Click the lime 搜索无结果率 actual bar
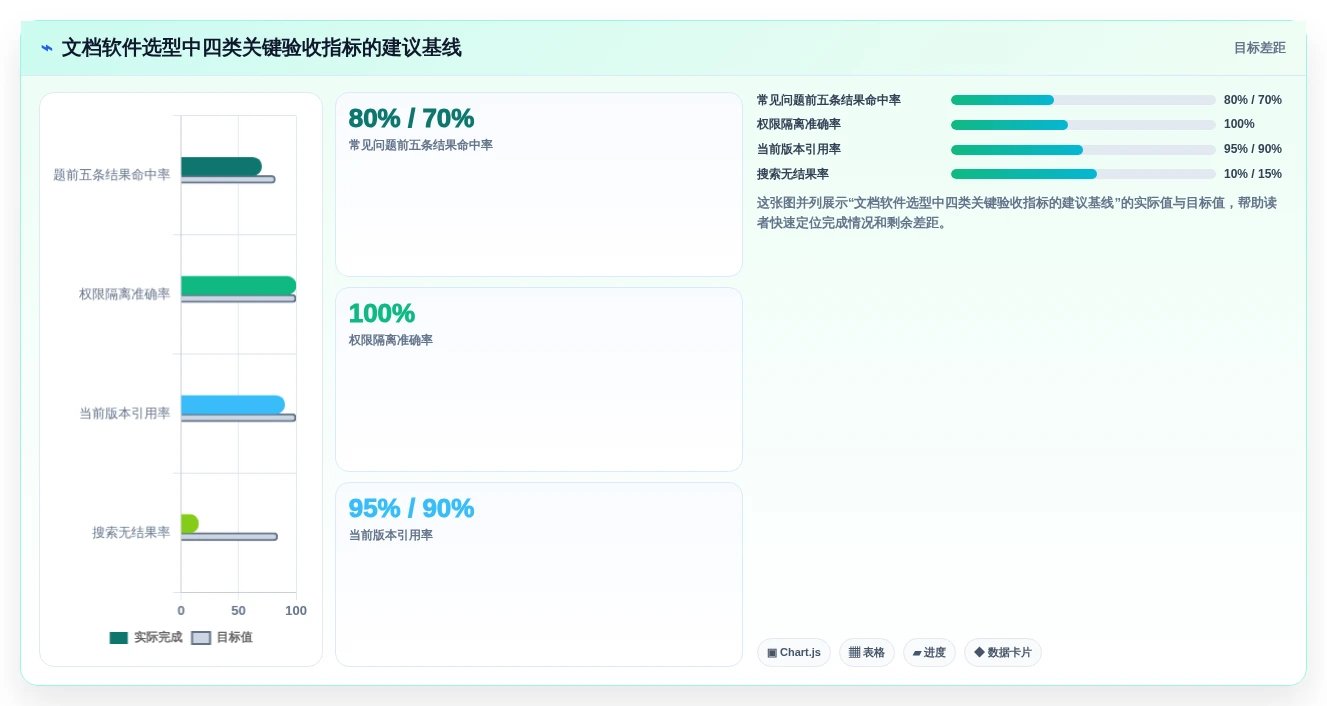Viewport: 1327px width, 706px height. (x=190, y=524)
